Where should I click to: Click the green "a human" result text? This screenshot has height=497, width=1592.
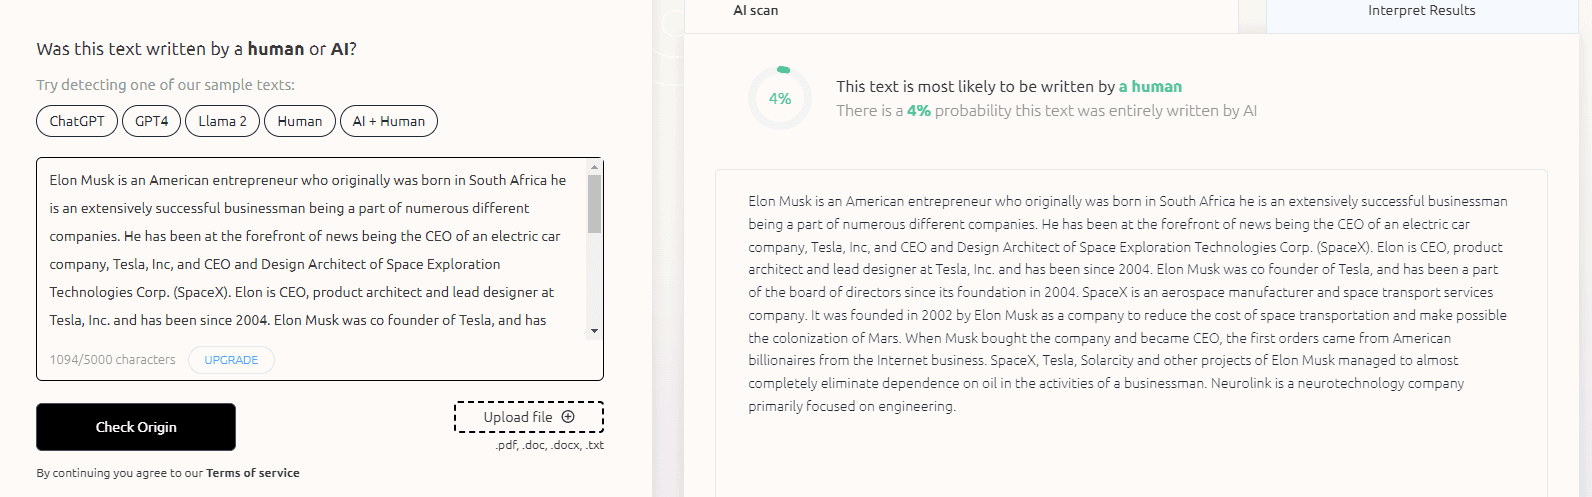1150,87
